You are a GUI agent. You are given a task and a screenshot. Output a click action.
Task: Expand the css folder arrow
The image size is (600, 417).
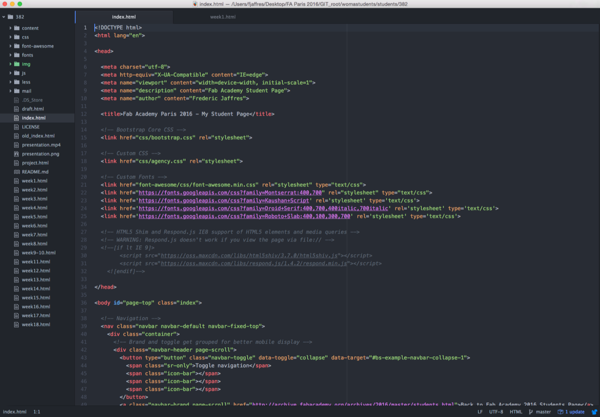coord(10,37)
